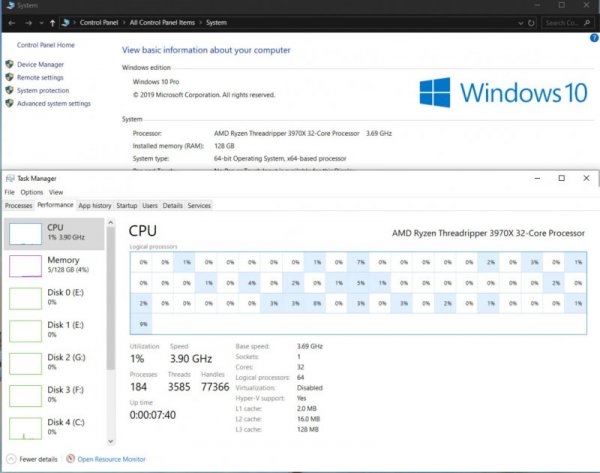Screen dimensions: 600x473
Task: Select Disk 4 (C:) performance item
Action: click(x=55, y=427)
